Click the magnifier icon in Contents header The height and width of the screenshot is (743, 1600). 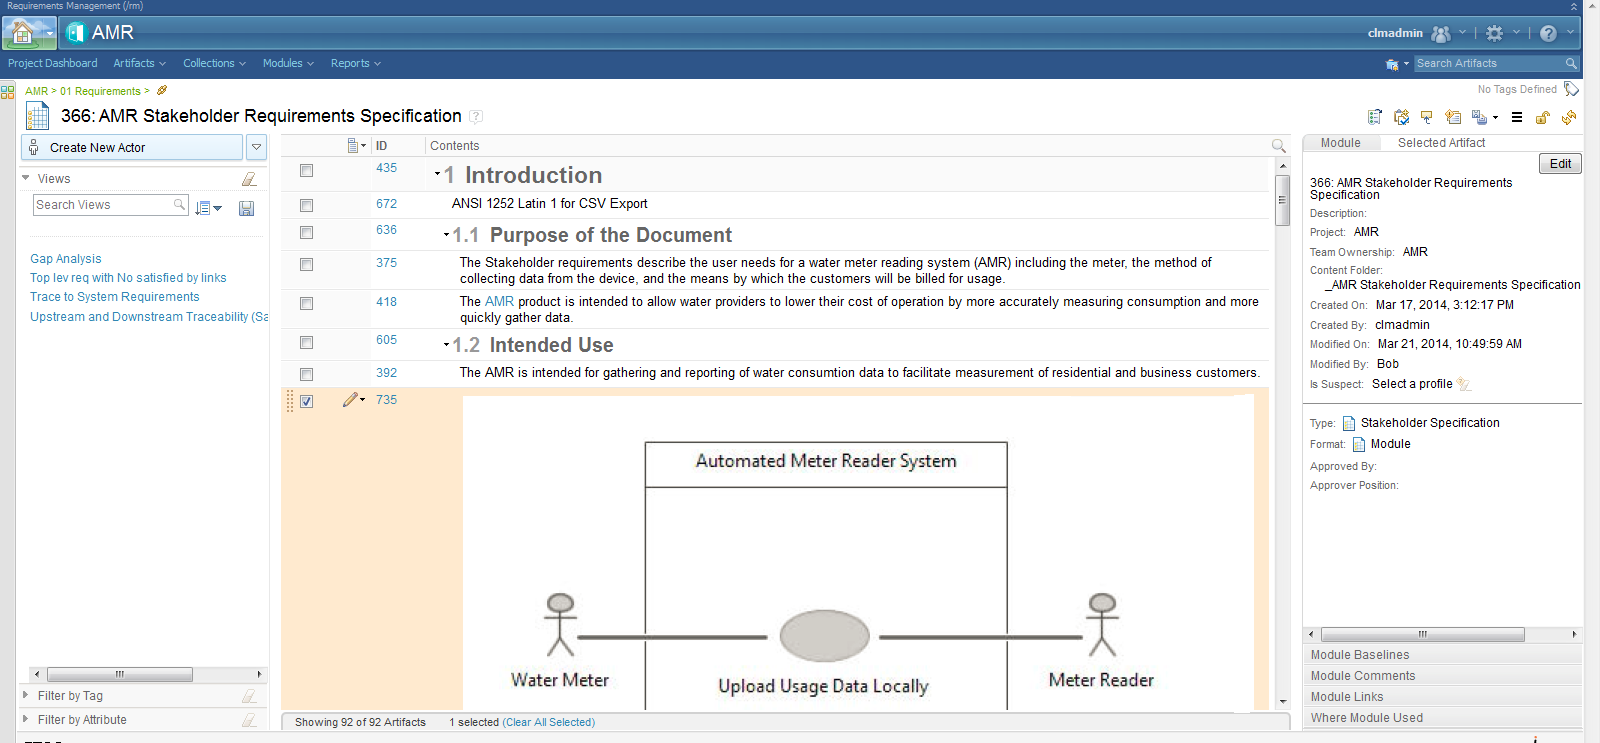pos(1278,146)
